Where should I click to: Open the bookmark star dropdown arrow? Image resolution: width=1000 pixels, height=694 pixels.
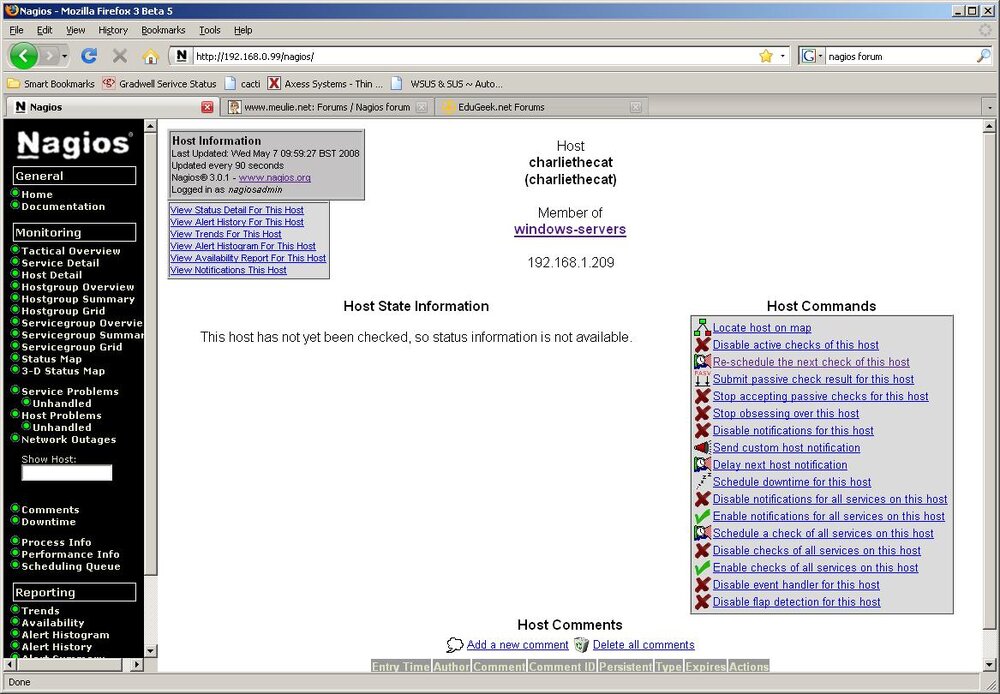point(783,56)
